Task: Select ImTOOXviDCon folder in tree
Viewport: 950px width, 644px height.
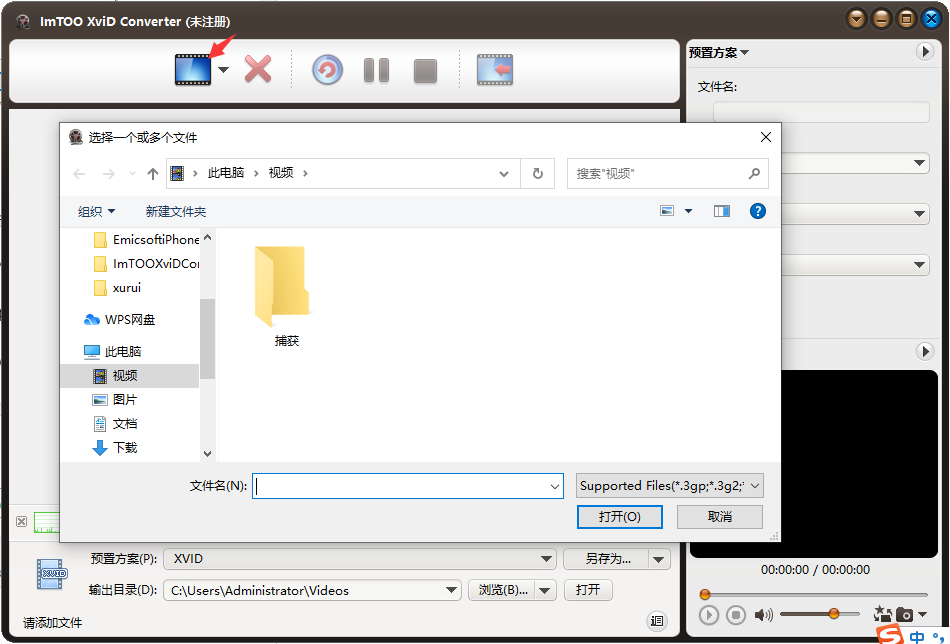Action: 147,264
